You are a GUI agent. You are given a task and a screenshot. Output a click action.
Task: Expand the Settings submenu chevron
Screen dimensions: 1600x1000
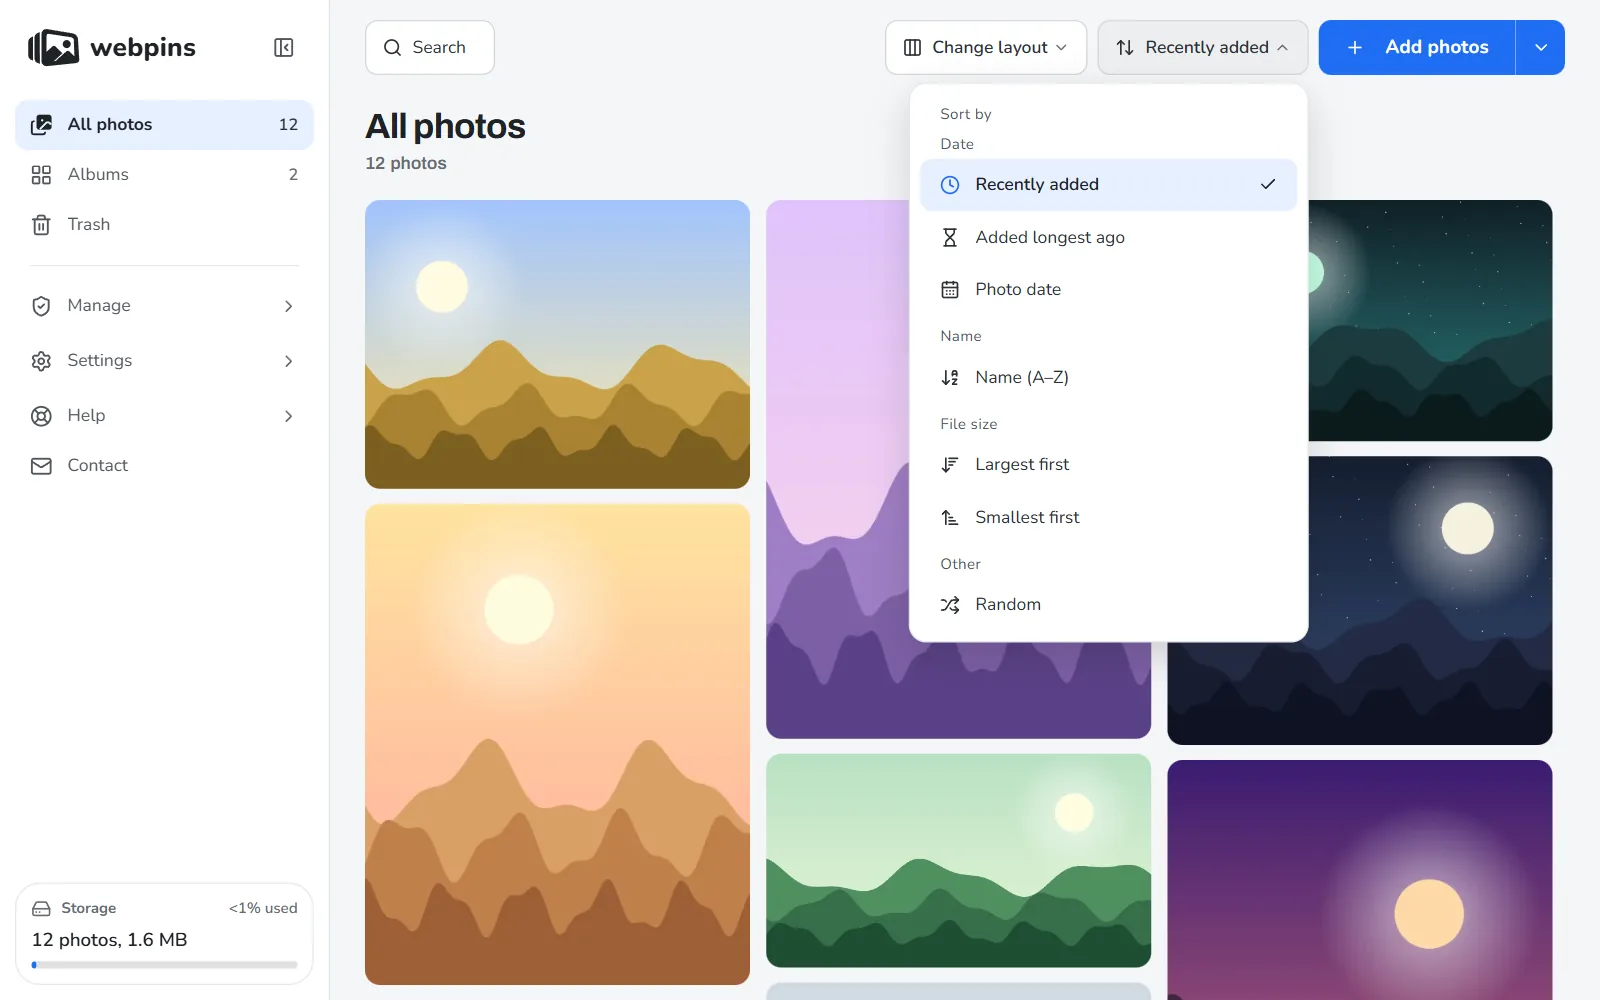pyautogui.click(x=288, y=361)
